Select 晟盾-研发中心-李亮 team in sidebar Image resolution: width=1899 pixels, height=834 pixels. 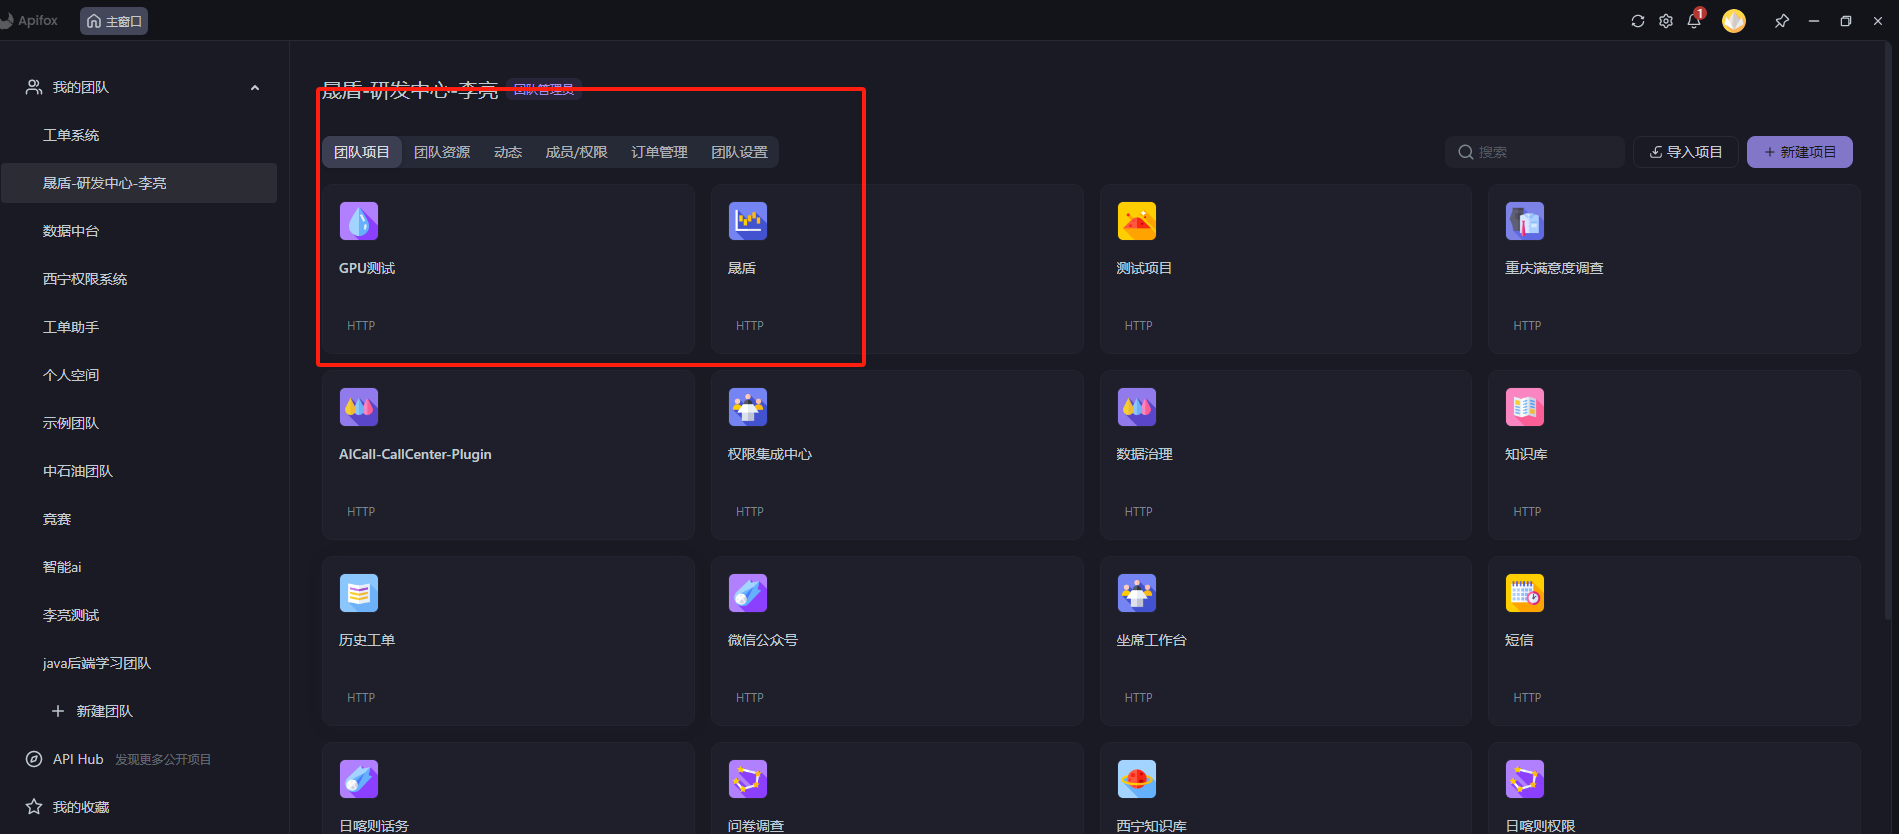(140, 183)
